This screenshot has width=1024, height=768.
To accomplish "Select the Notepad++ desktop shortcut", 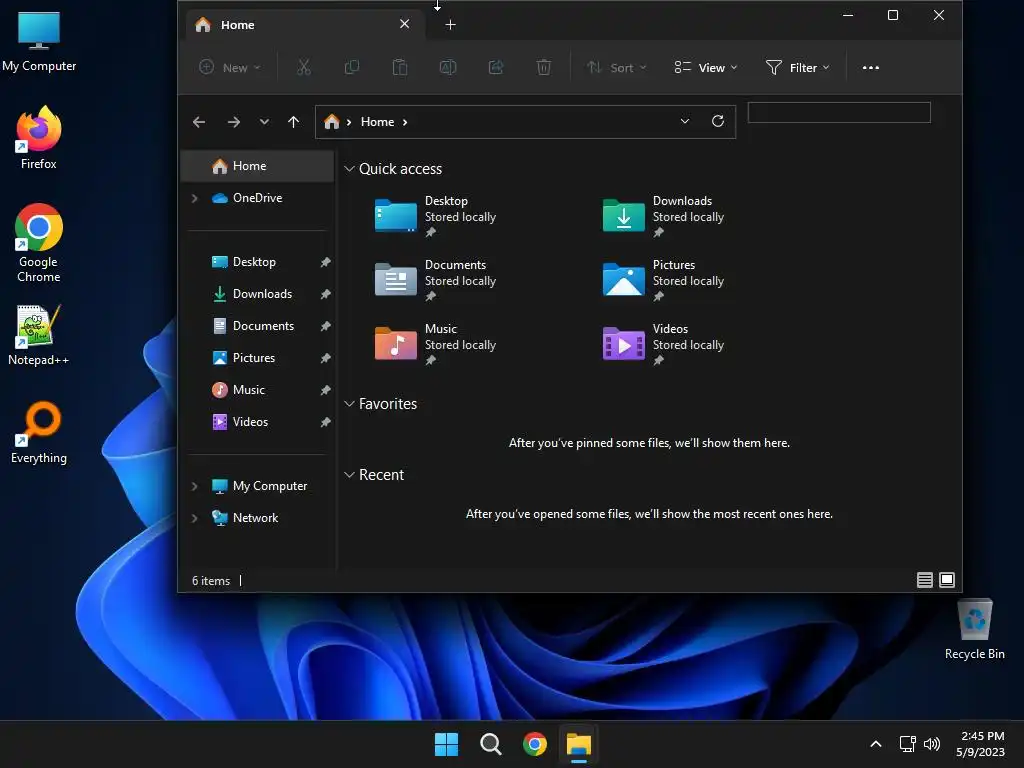I will pyautogui.click(x=39, y=334).
